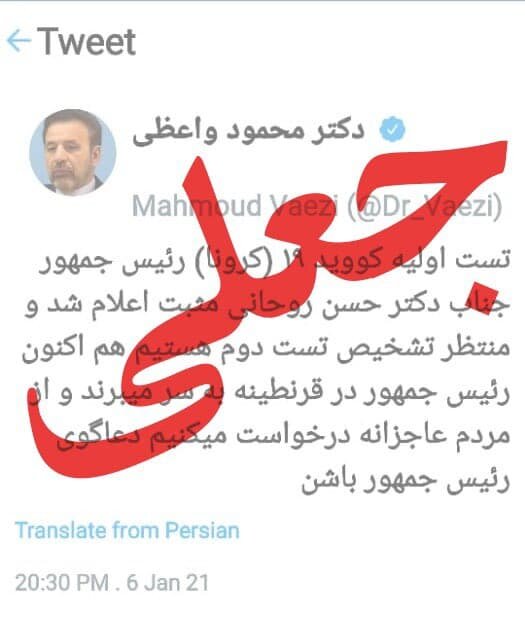Go back using the blue arrow

pyautogui.click(x=18, y=41)
